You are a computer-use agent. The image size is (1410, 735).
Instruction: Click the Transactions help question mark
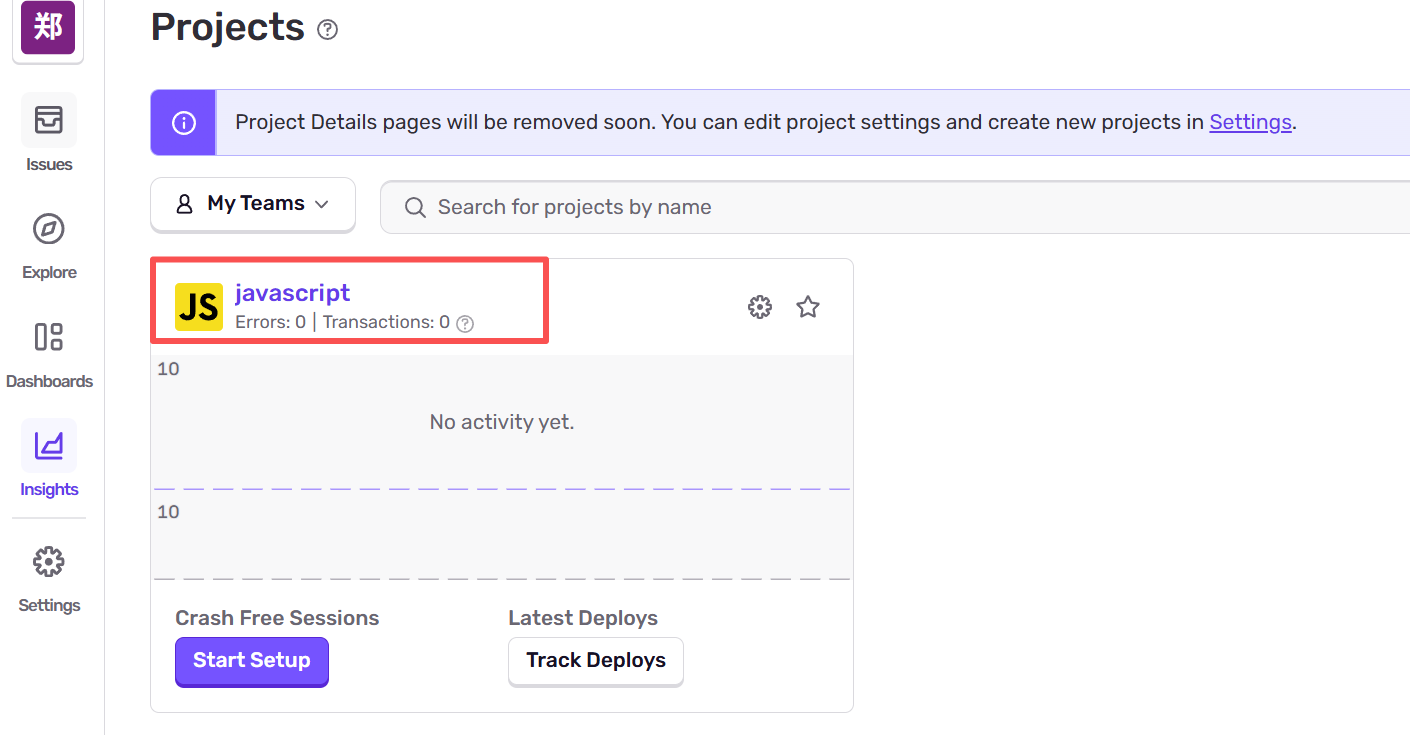(465, 323)
